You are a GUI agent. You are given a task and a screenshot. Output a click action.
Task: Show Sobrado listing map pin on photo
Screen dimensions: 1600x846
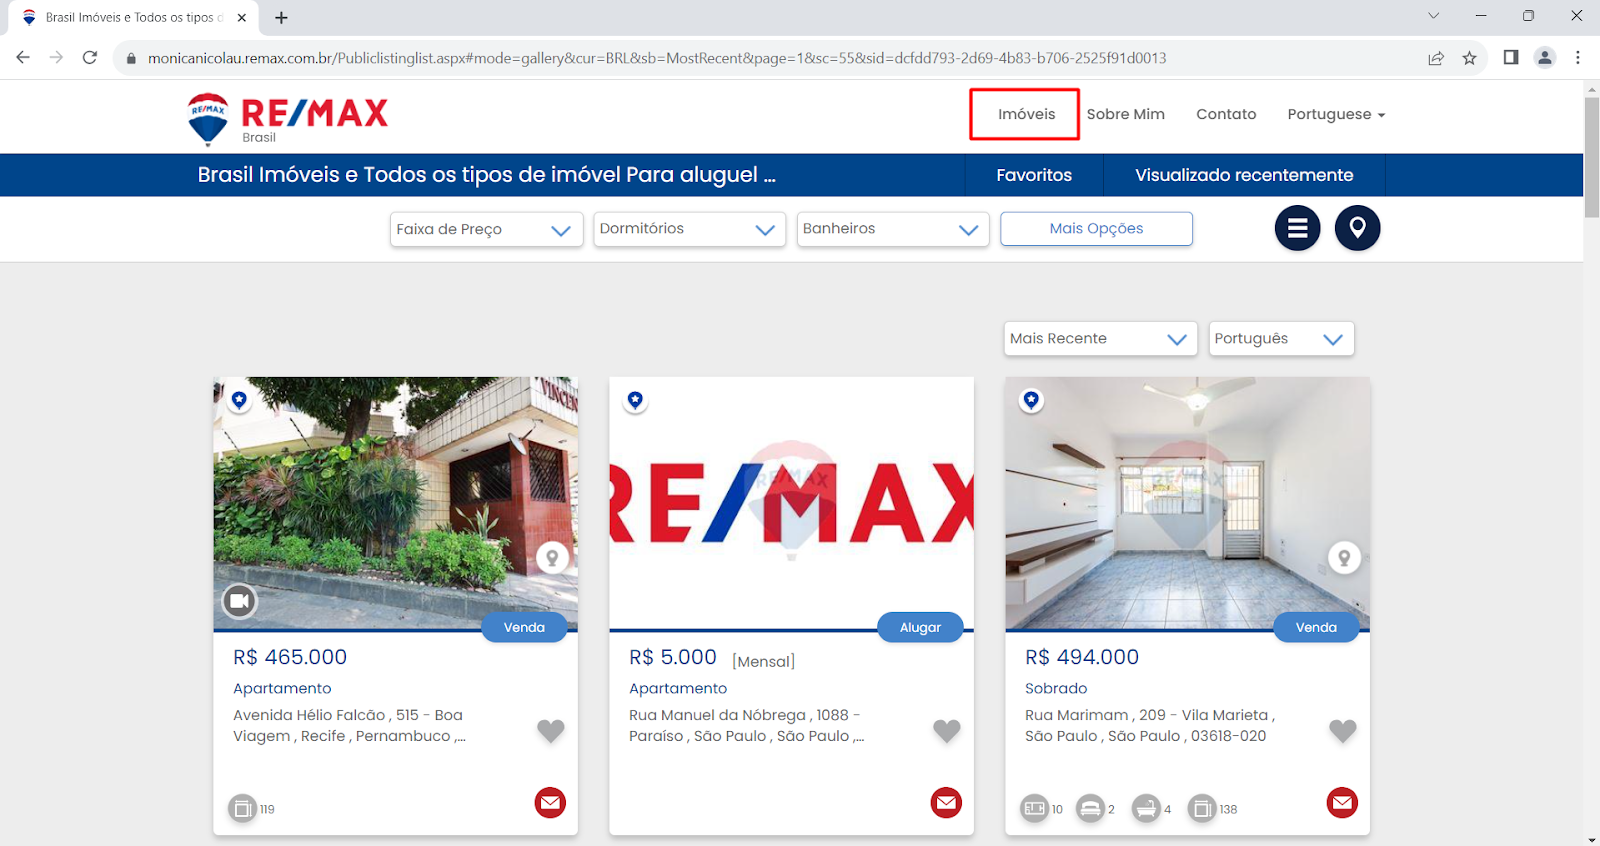(x=1344, y=558)
